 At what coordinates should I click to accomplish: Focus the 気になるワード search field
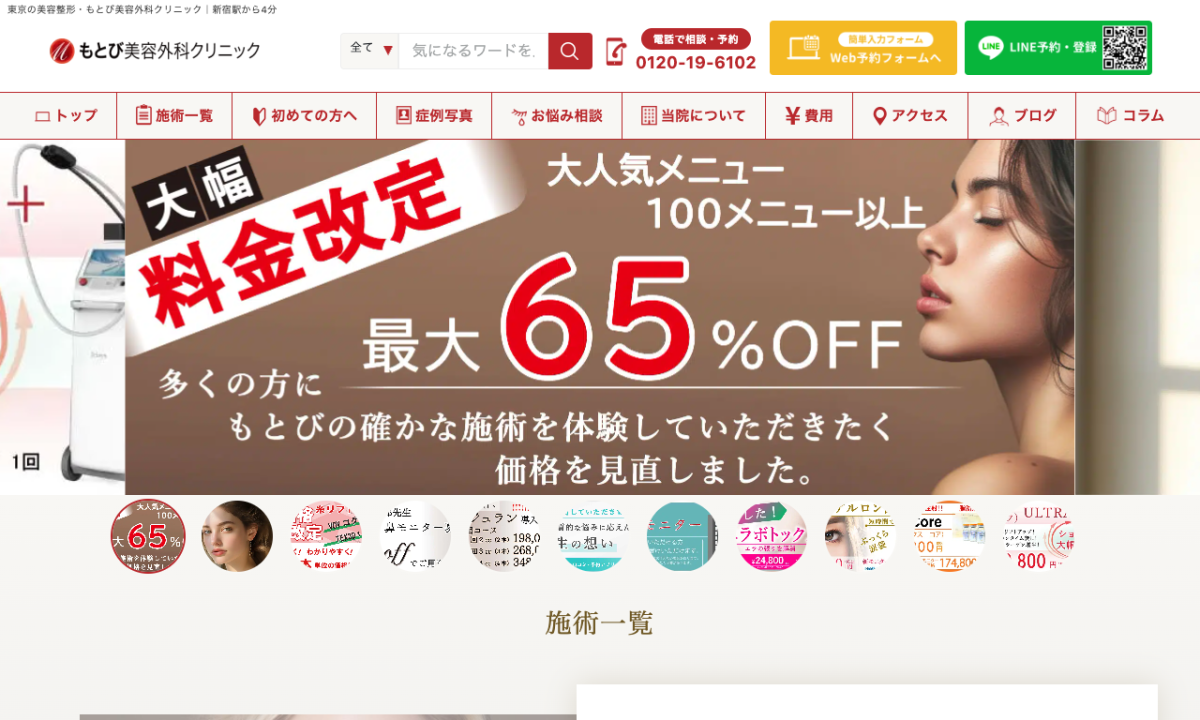tap(473, 51)
